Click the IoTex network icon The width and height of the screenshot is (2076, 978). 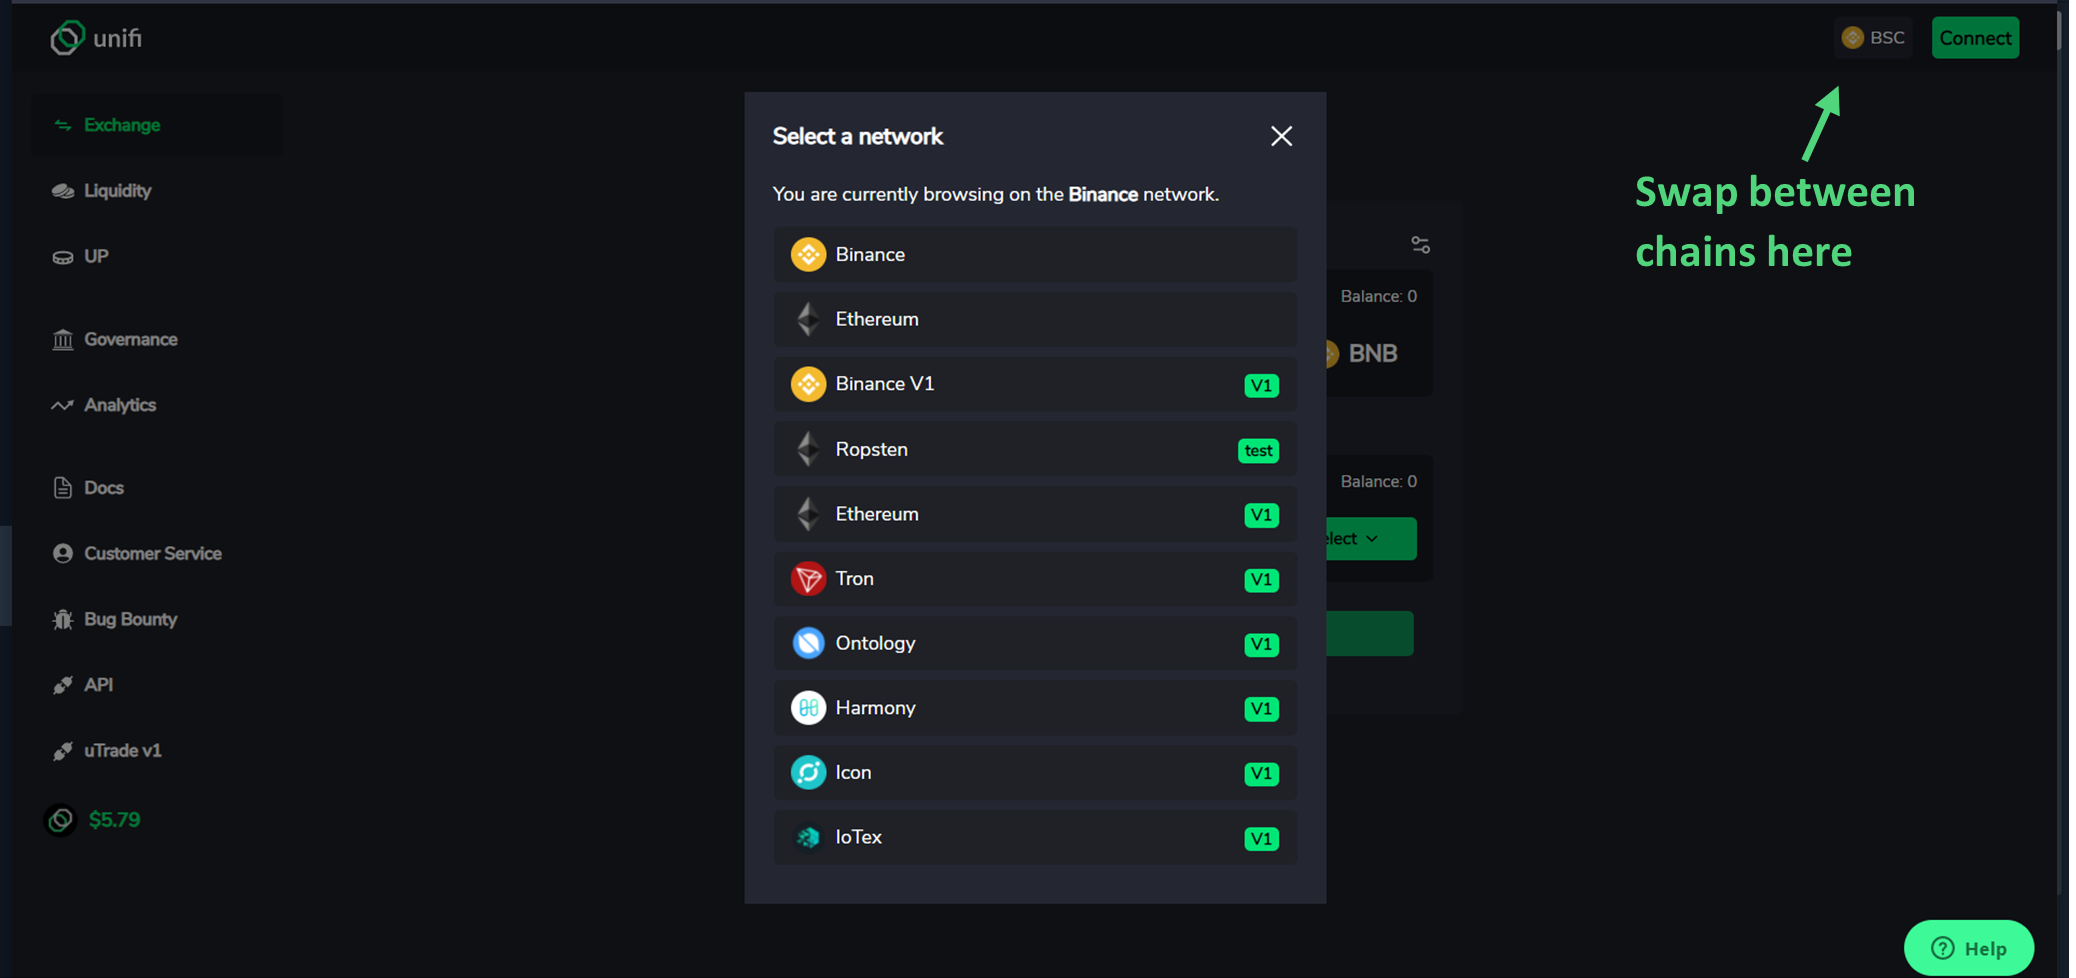pyautogui.click(x=808, y=837)
